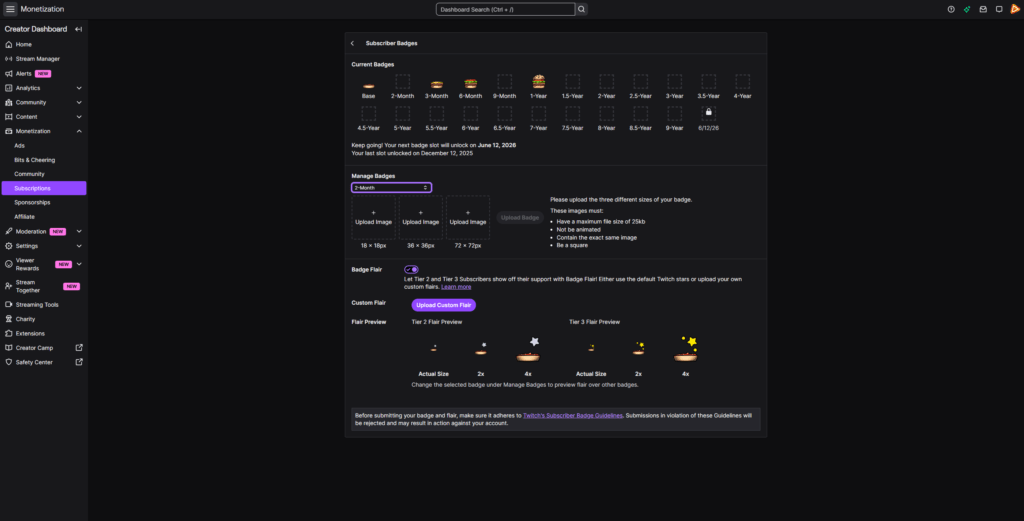1024x521 pixels.
Task: Open the 2-Month badge selector dropdown
Action: [391, 187]
